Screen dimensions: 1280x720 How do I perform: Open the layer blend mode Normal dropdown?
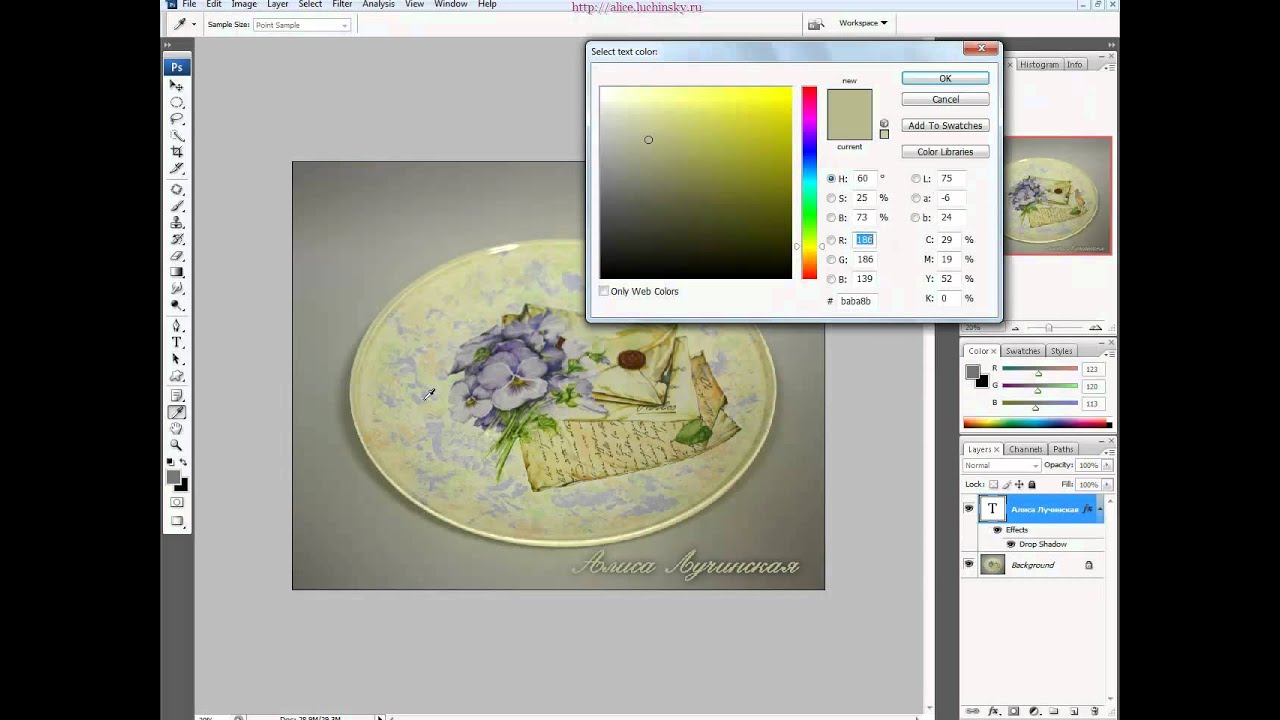point(1001,466)
